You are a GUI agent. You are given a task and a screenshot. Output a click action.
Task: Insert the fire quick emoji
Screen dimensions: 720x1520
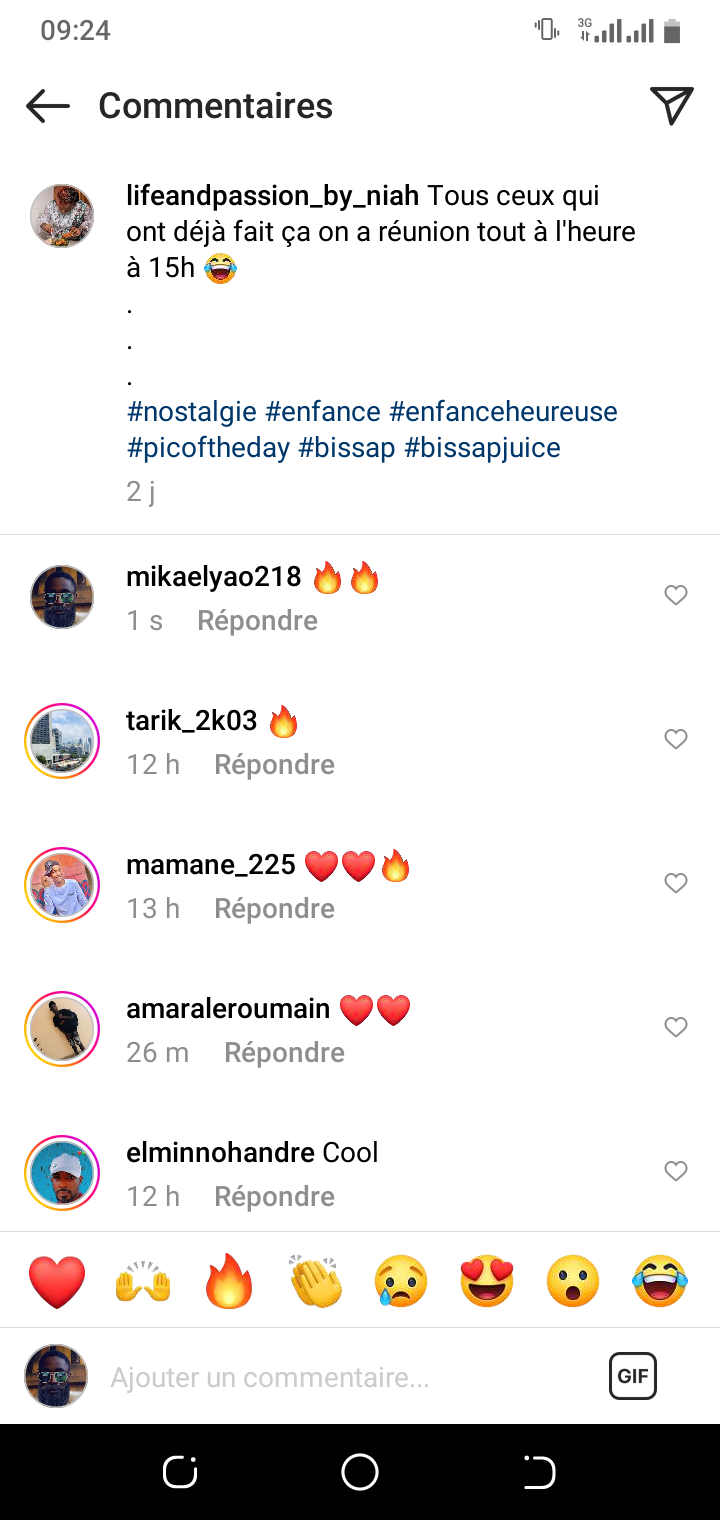coord(229,1281)
